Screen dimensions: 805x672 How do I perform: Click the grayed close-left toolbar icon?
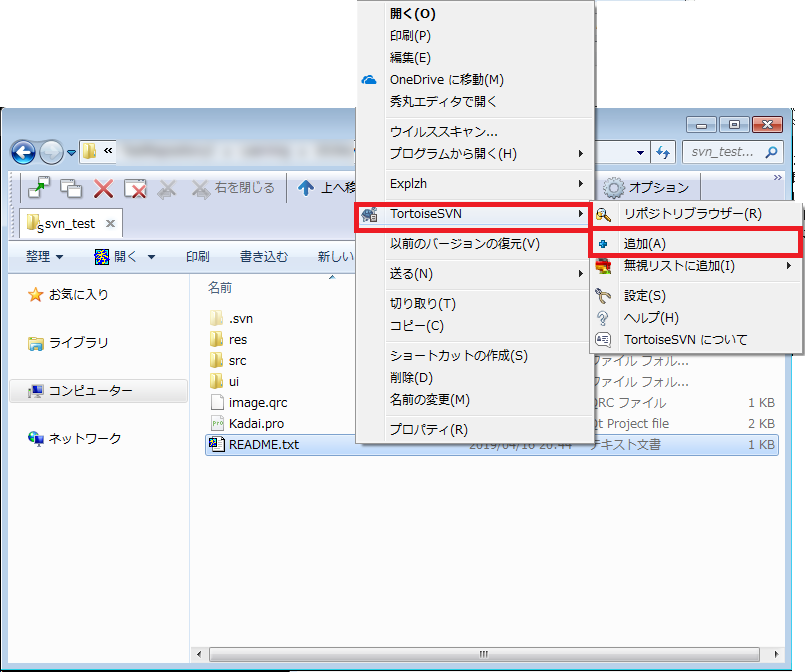(167, 189)
